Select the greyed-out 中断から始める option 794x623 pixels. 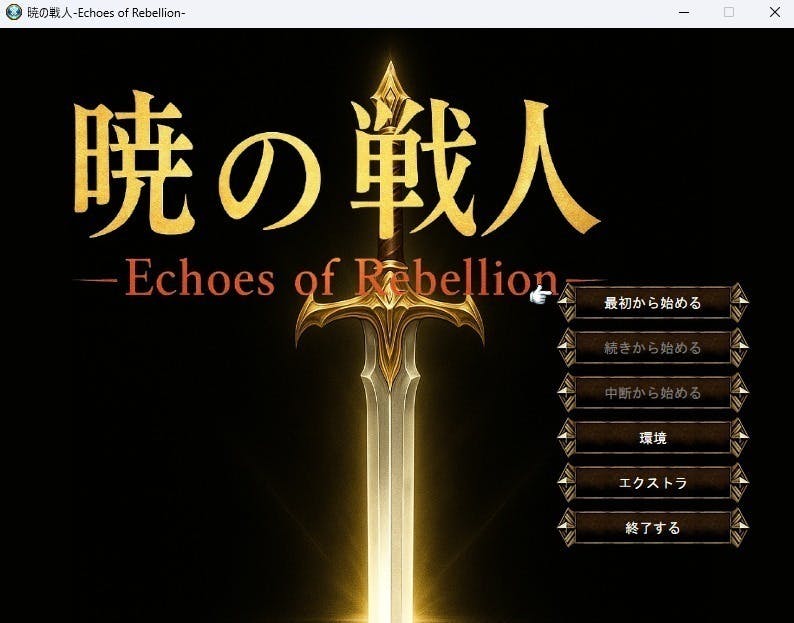click(653, 393)
